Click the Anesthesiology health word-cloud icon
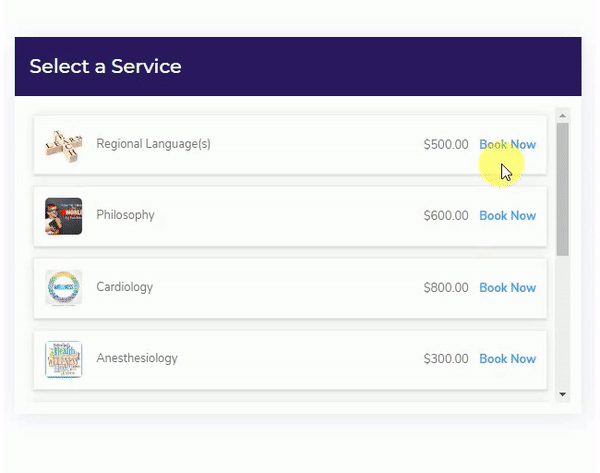This screenshot has width=600, height=473. (x=64, y=359)
